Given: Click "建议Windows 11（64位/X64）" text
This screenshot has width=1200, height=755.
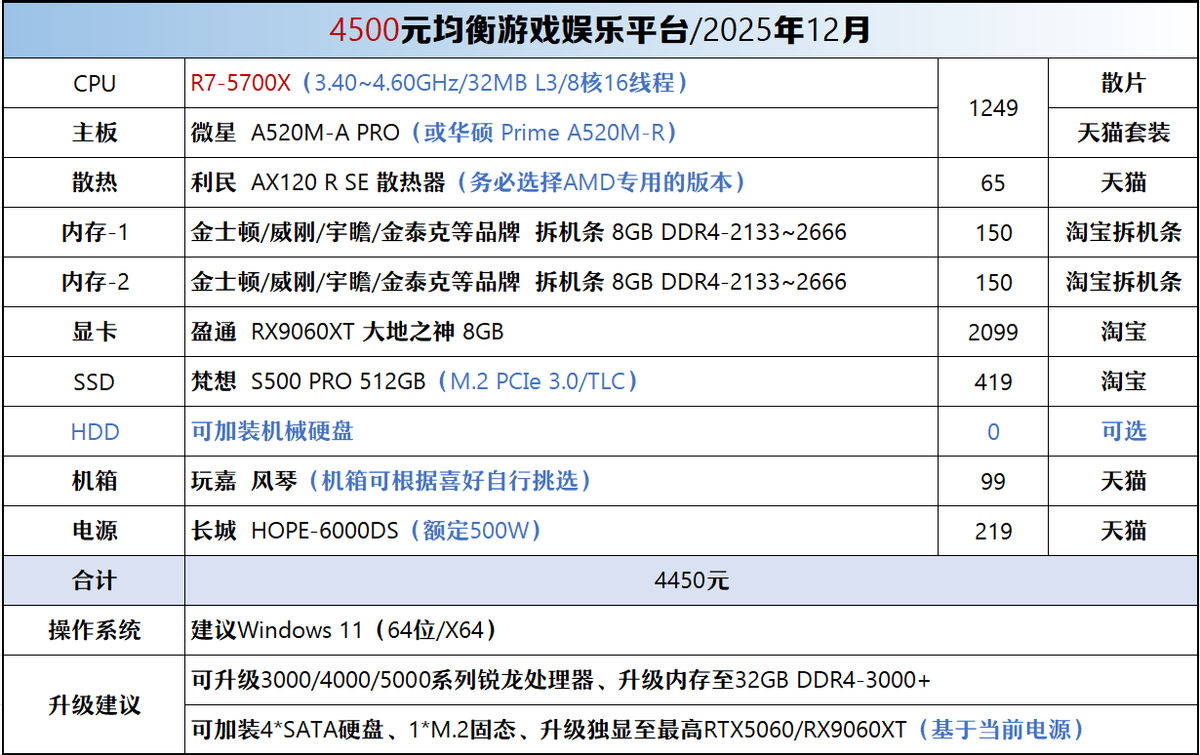Looking at the screenshot, I should [344, 631].
